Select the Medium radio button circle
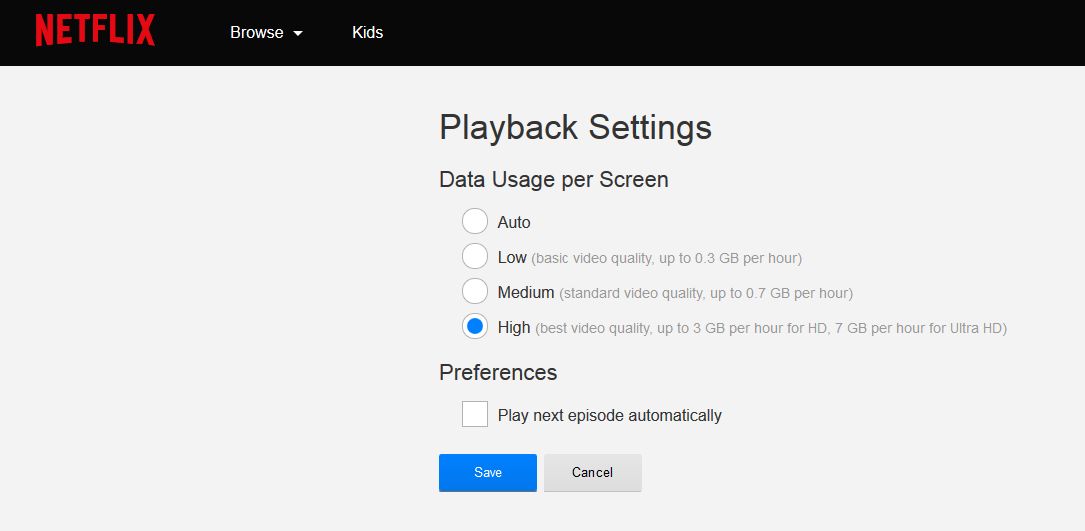The height and width of the screenshot is (531, 1085). [x=475, y=292]
